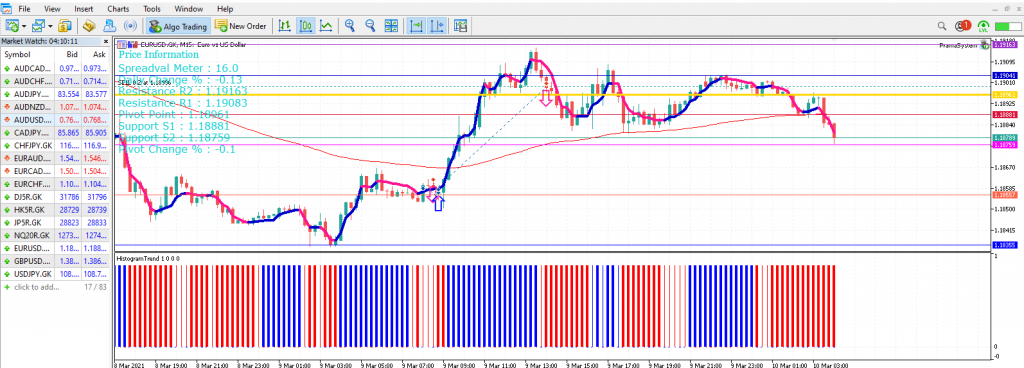
Task: Toggle chart auto-scroll to end
Action: pos(415,26)
